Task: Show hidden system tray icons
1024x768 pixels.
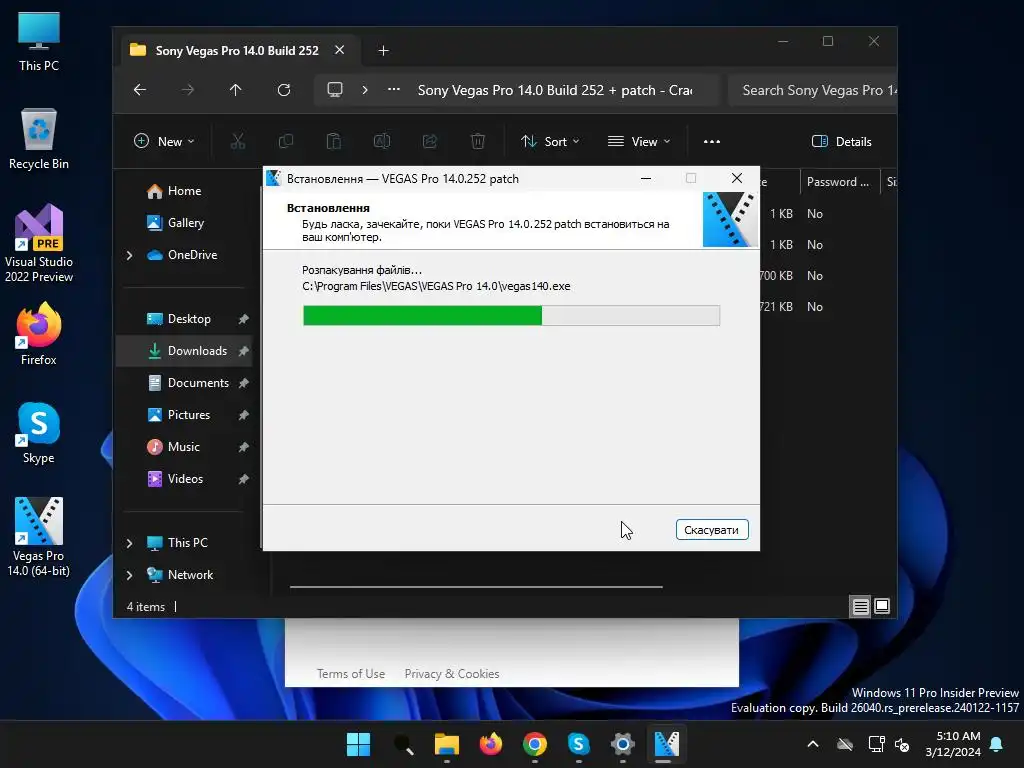Action: pyautogui.click(x=813, y=744)
